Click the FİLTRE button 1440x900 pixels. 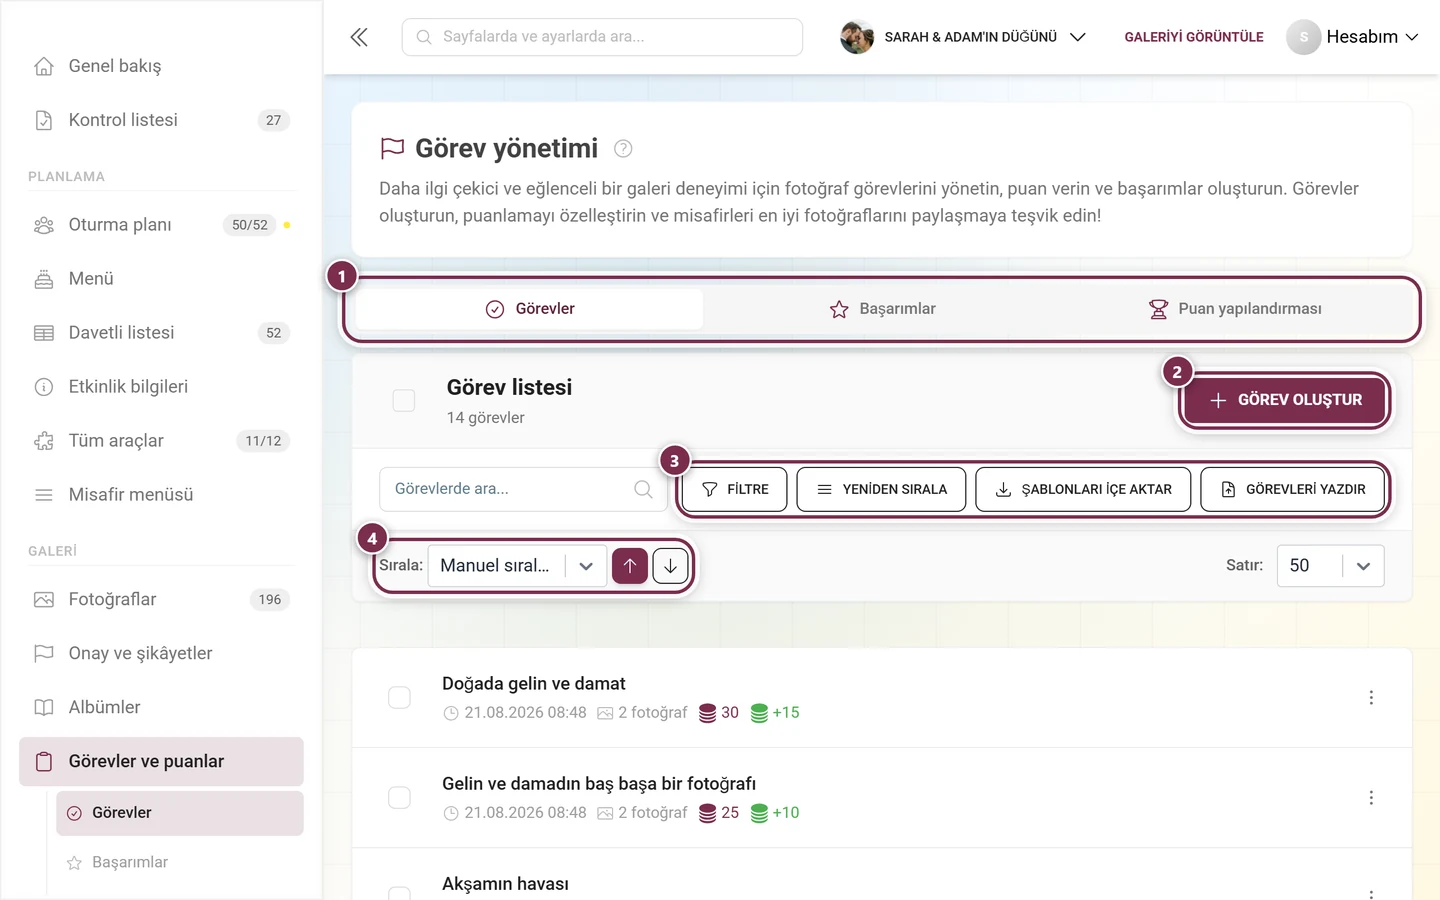735,489
